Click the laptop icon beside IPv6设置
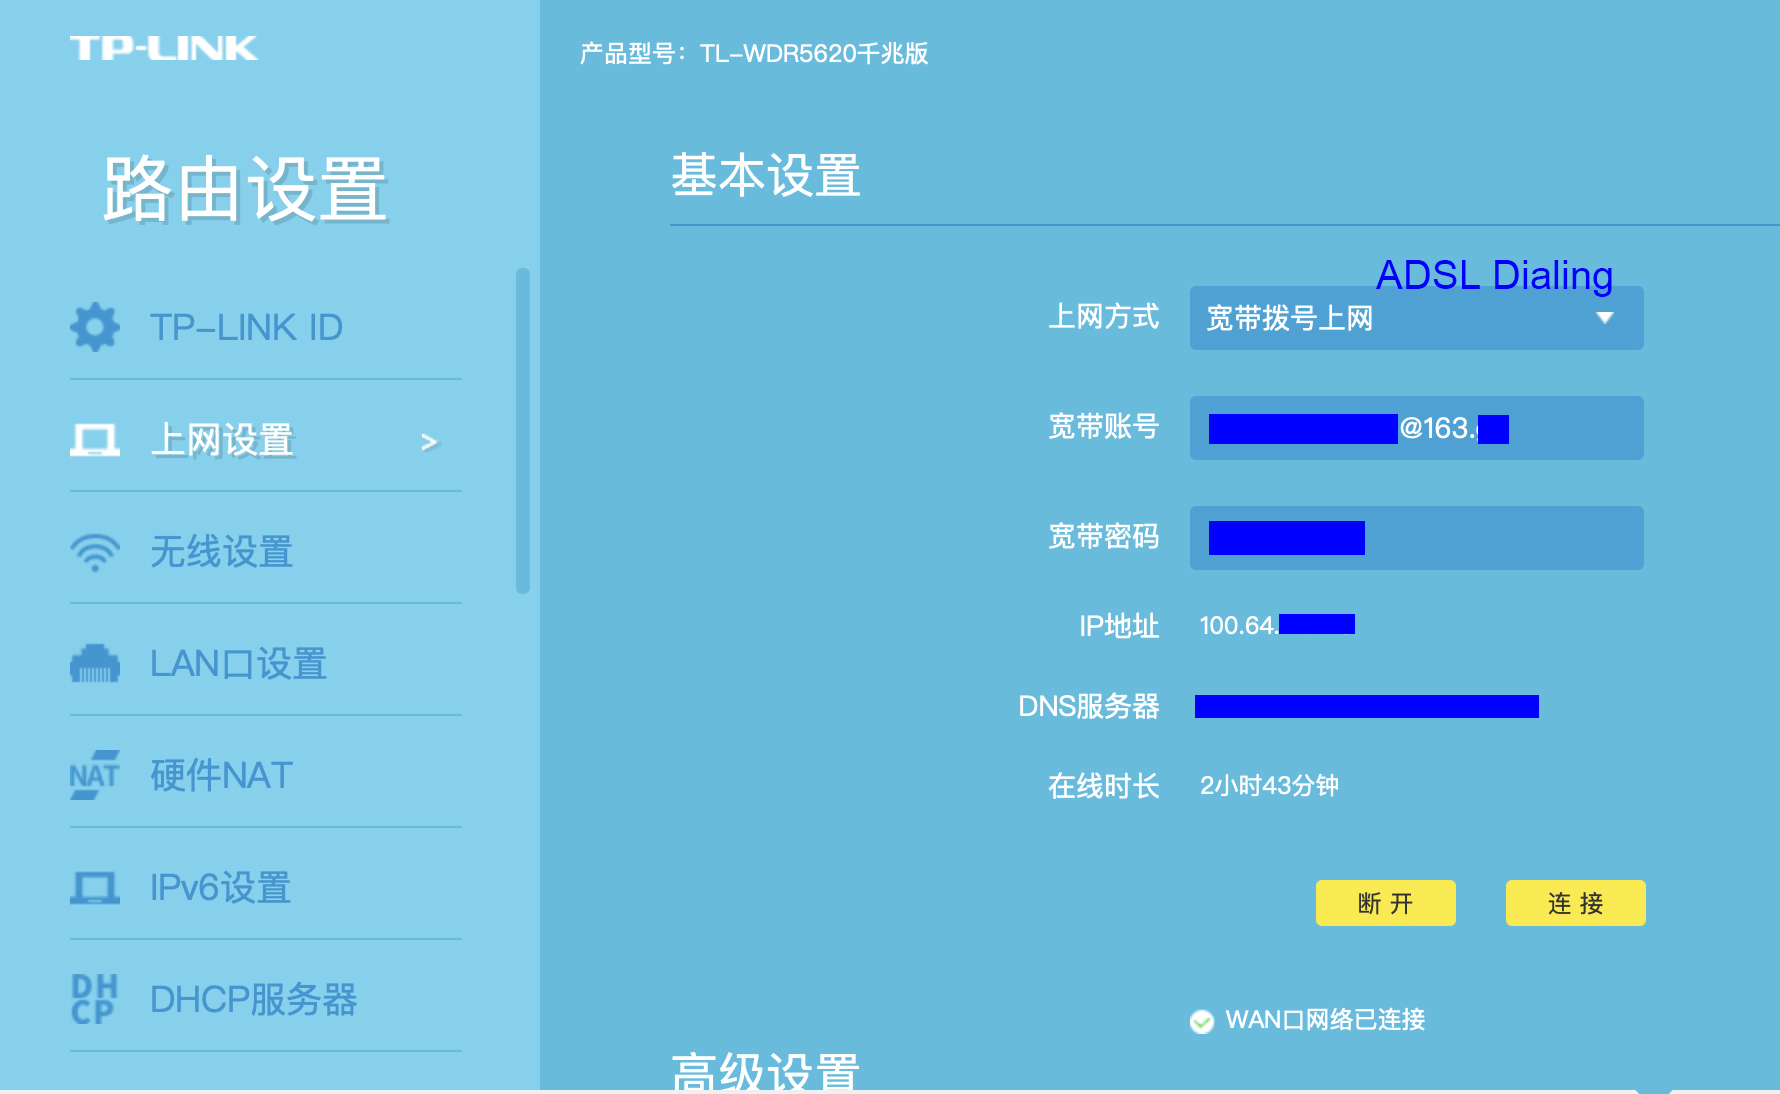Image resolution: width=1780 pixels, height=1094 pixels. [x=95, y=887]
